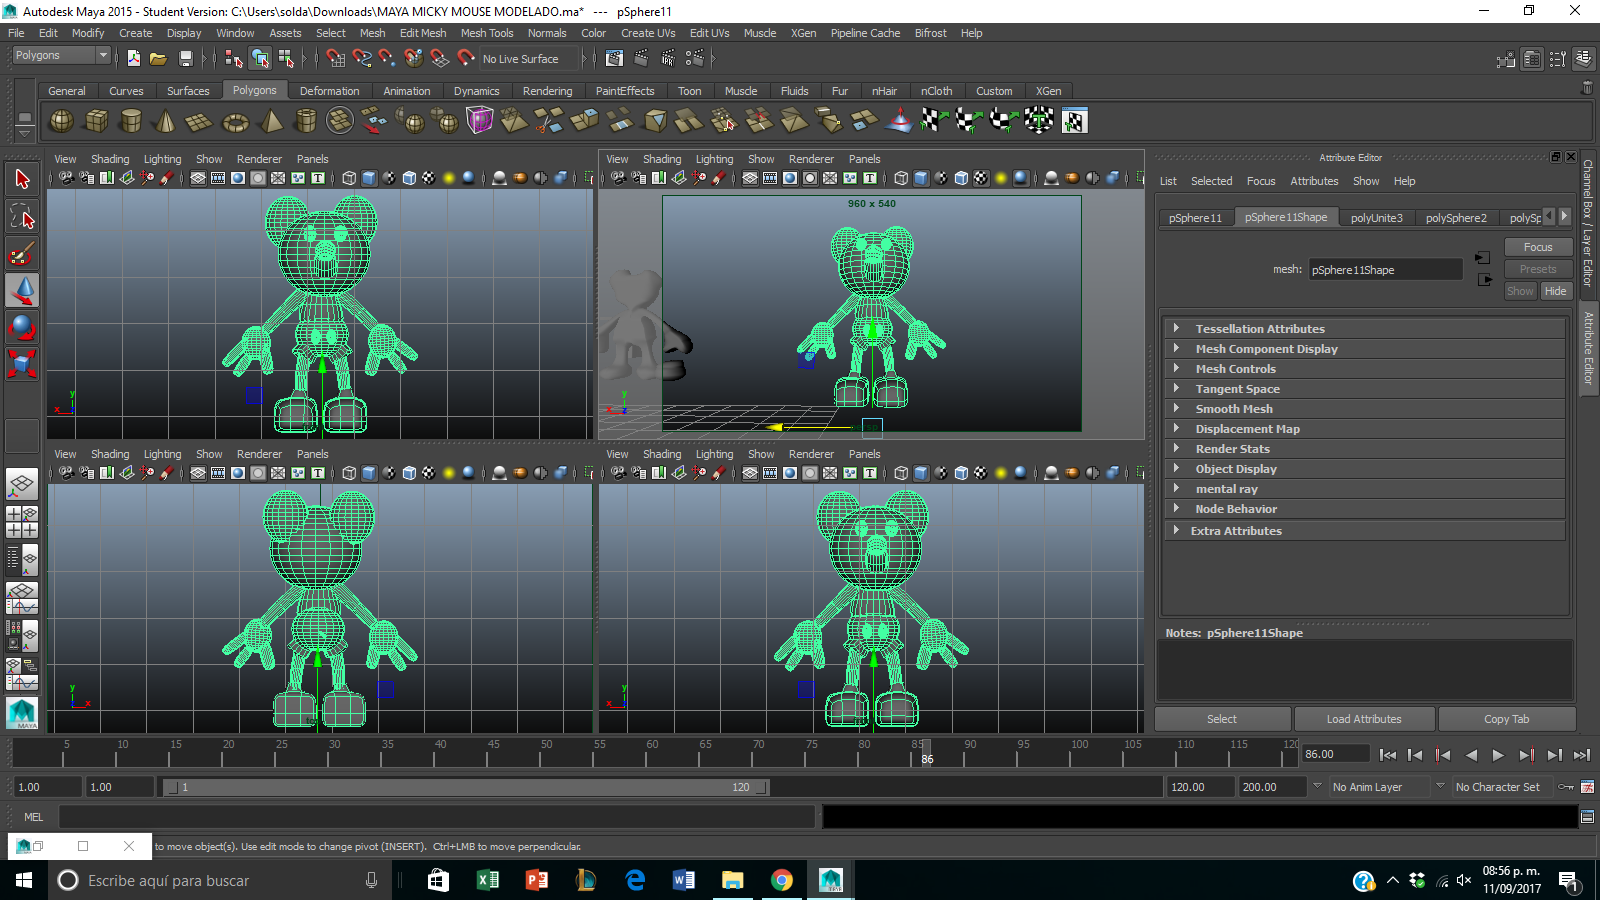The width and height of the screenshot is (1600, 900).
Task: Click the Open Scene folder icon
Action: pos(158,59)
